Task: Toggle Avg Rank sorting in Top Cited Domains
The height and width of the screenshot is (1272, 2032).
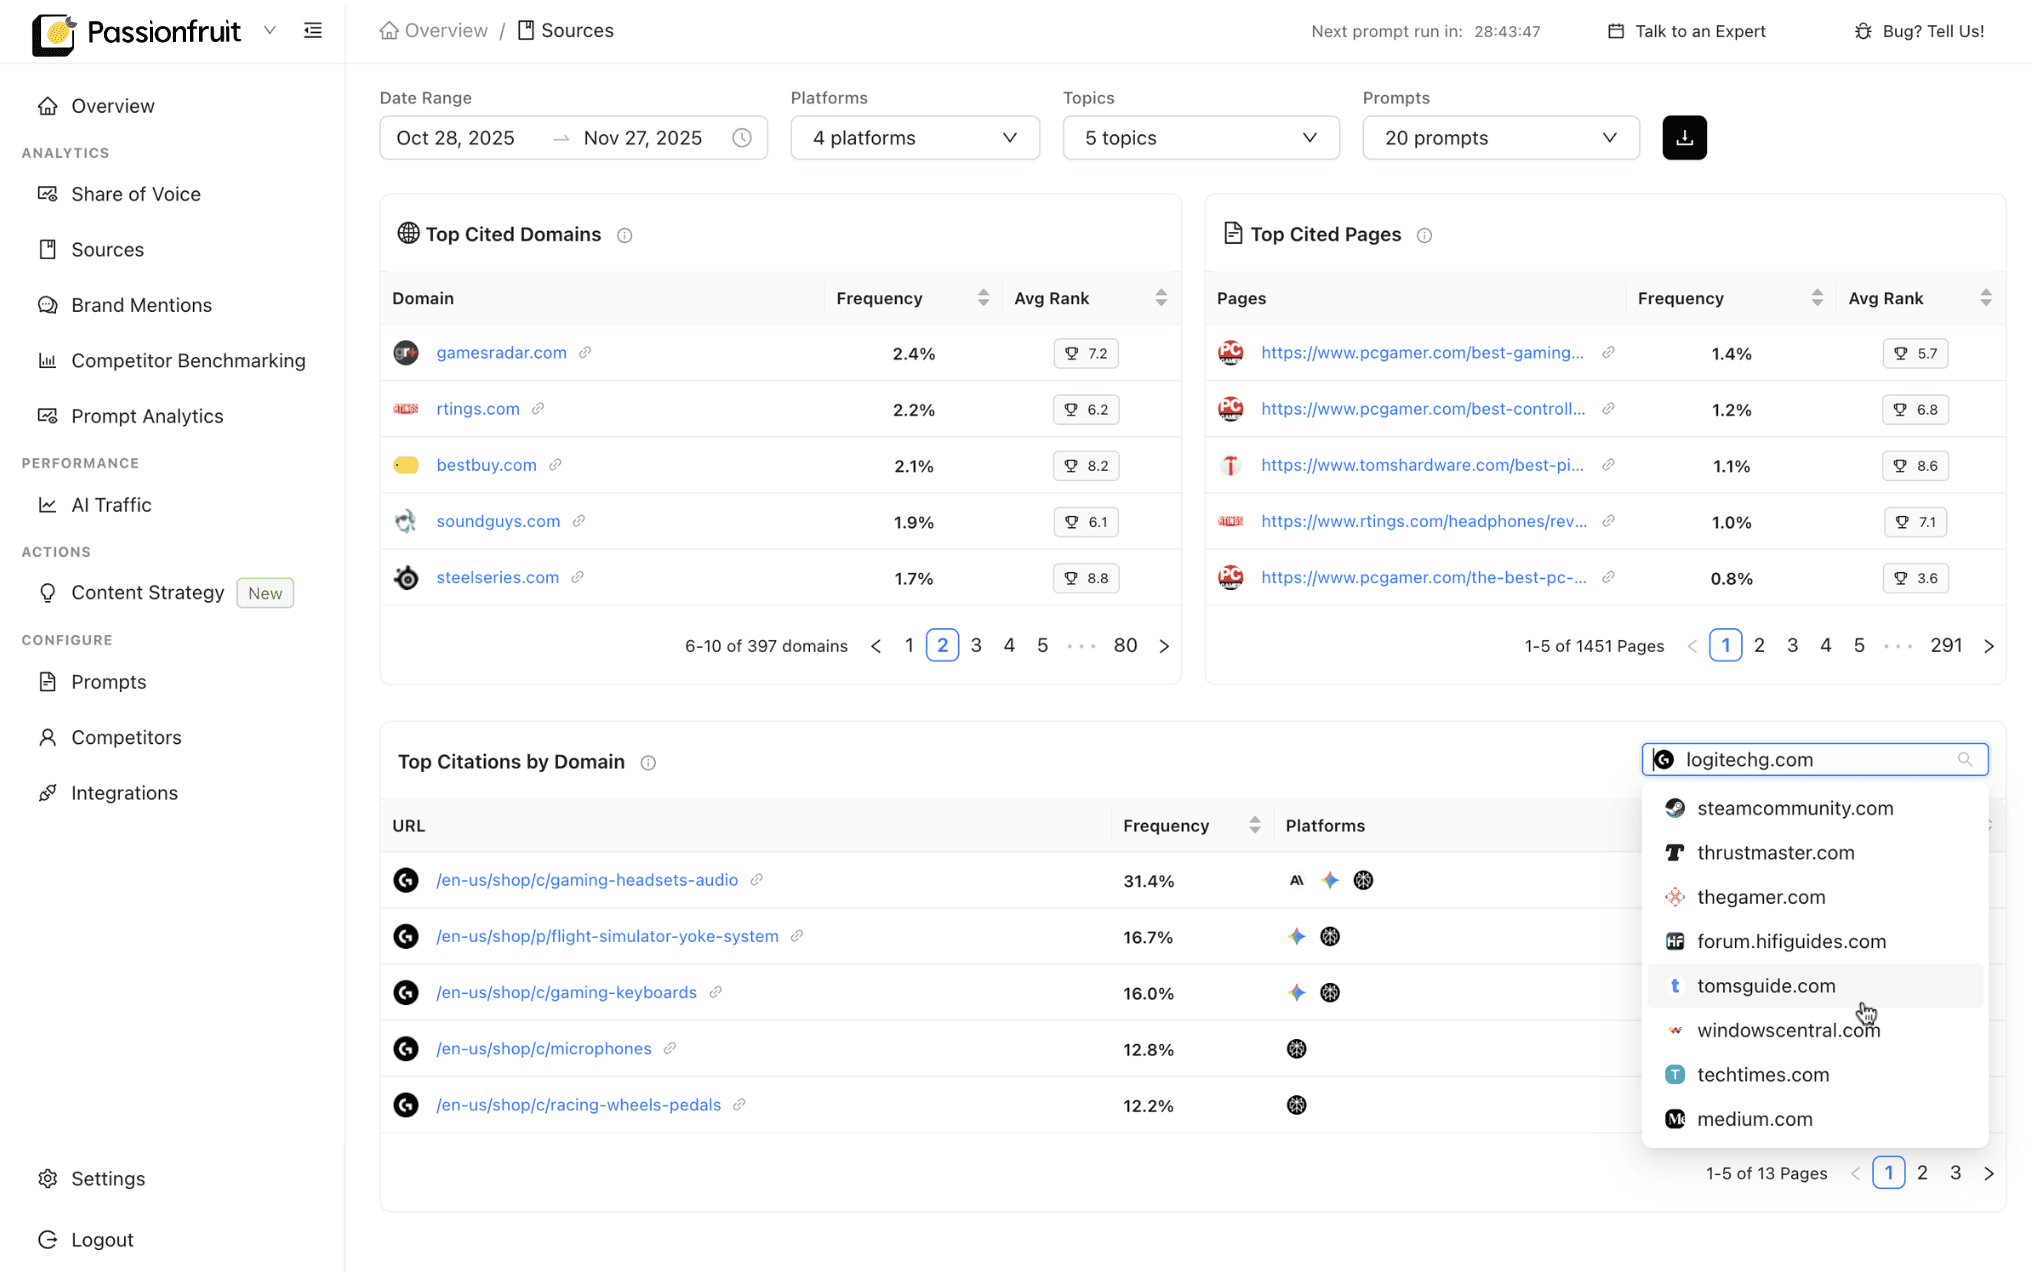Action: 1161,297
